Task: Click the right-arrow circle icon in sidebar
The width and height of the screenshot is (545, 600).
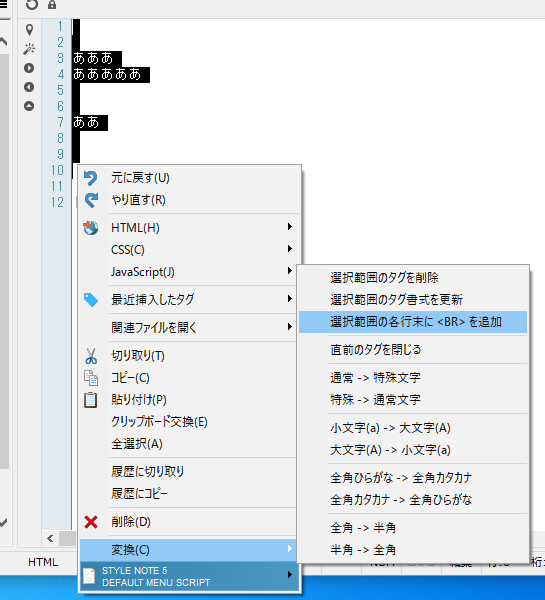Action: click(29, 68)
